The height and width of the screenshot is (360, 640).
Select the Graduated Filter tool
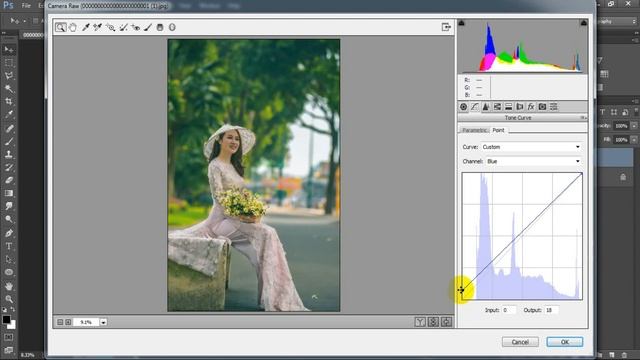[x=160, y=27]
